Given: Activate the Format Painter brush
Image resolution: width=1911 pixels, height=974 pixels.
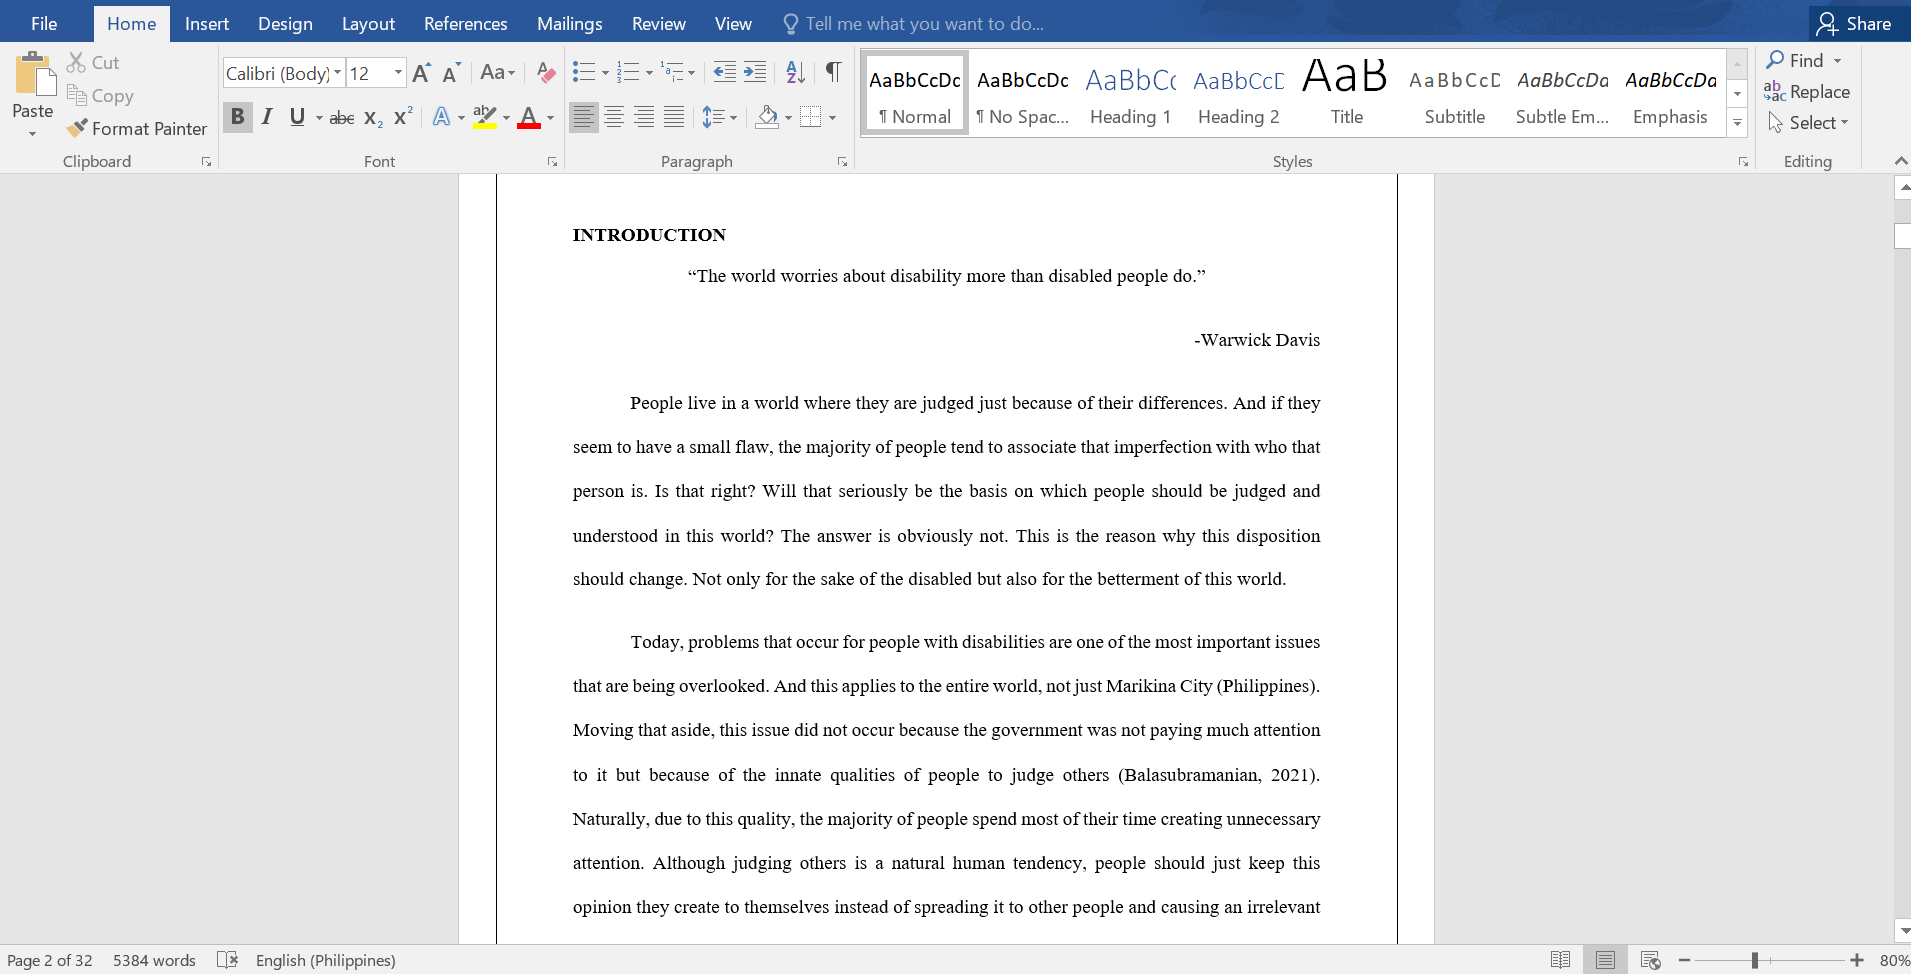Looking at the screenshot, I should click(x=76, y=128).
